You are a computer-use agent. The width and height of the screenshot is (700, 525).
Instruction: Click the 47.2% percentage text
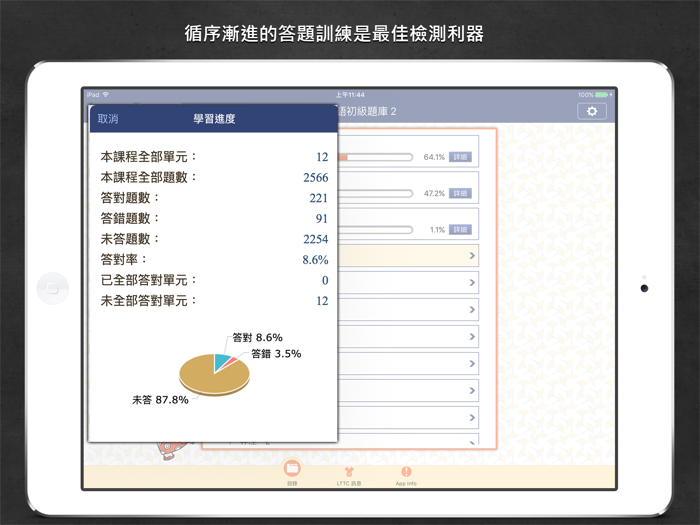434,193
